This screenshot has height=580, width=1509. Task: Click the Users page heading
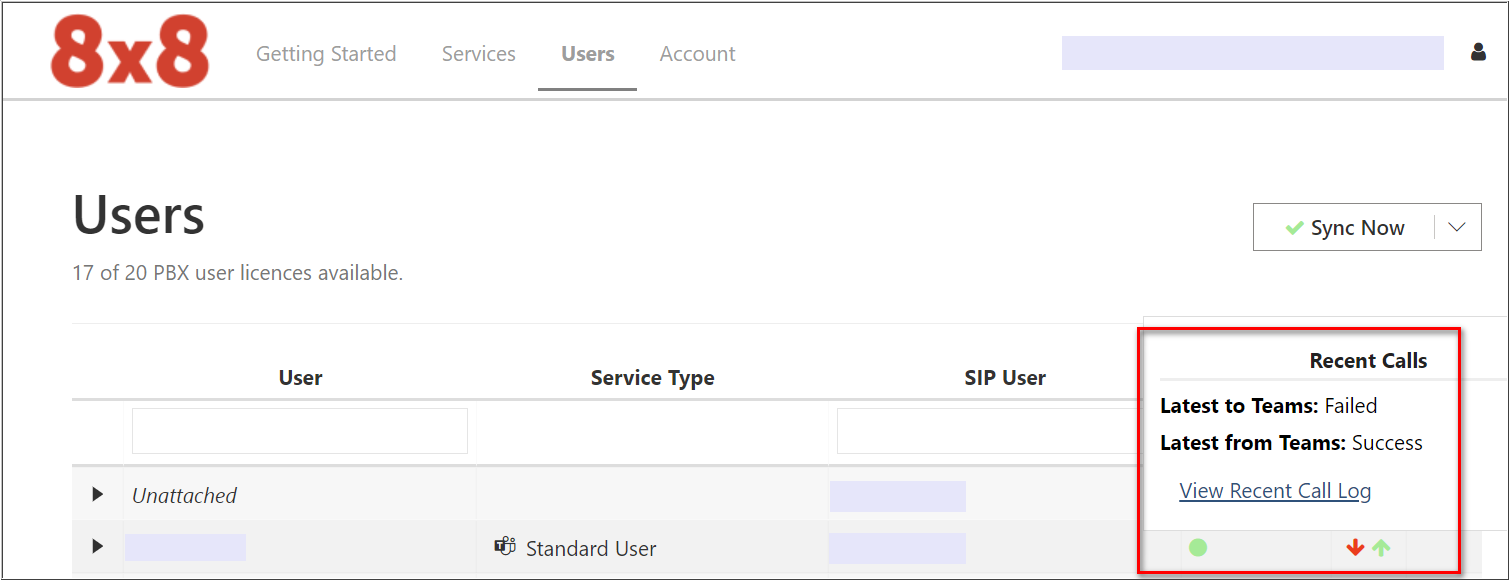click(139, 214)
